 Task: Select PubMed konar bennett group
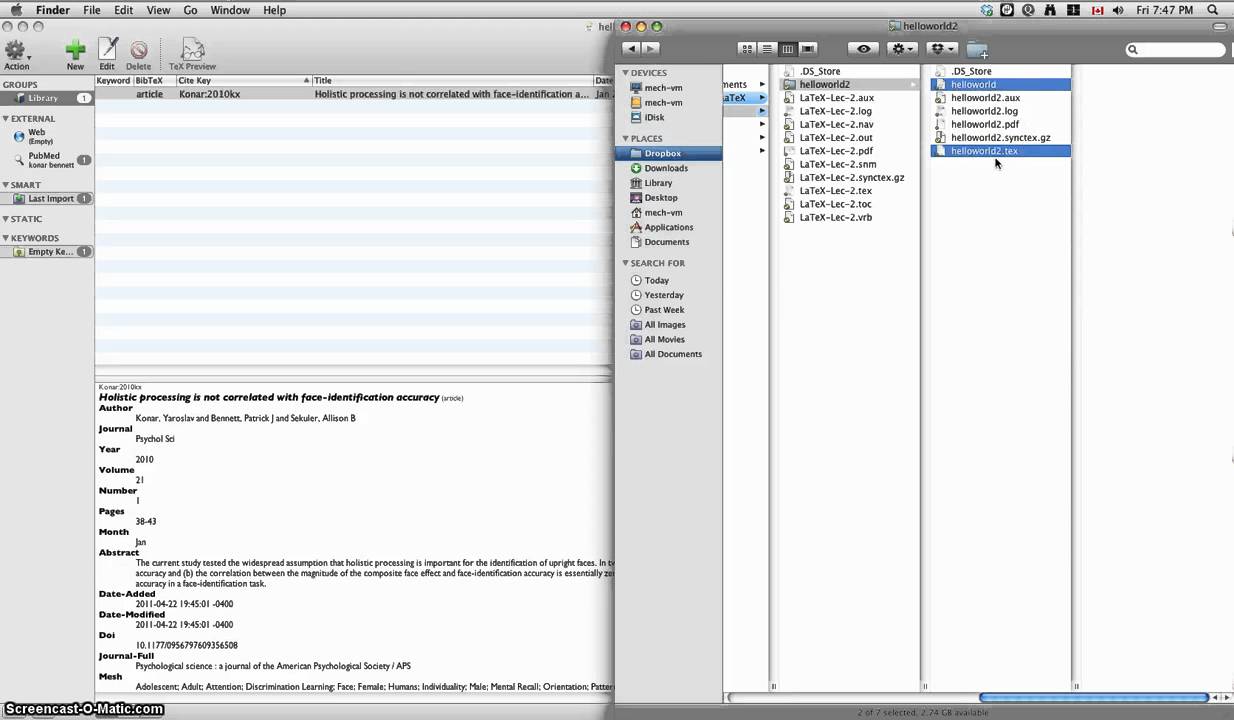coord(47,160)
